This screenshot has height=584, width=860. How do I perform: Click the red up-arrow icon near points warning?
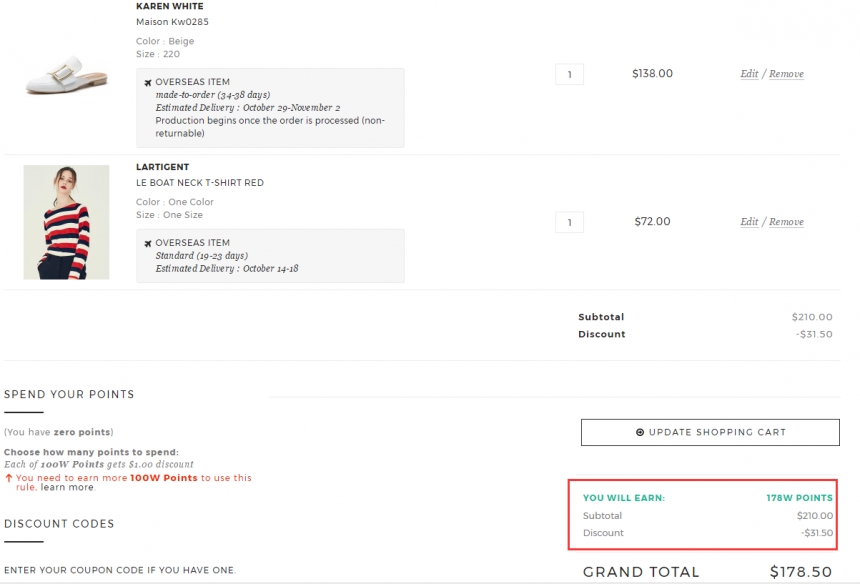pos(9,478)
